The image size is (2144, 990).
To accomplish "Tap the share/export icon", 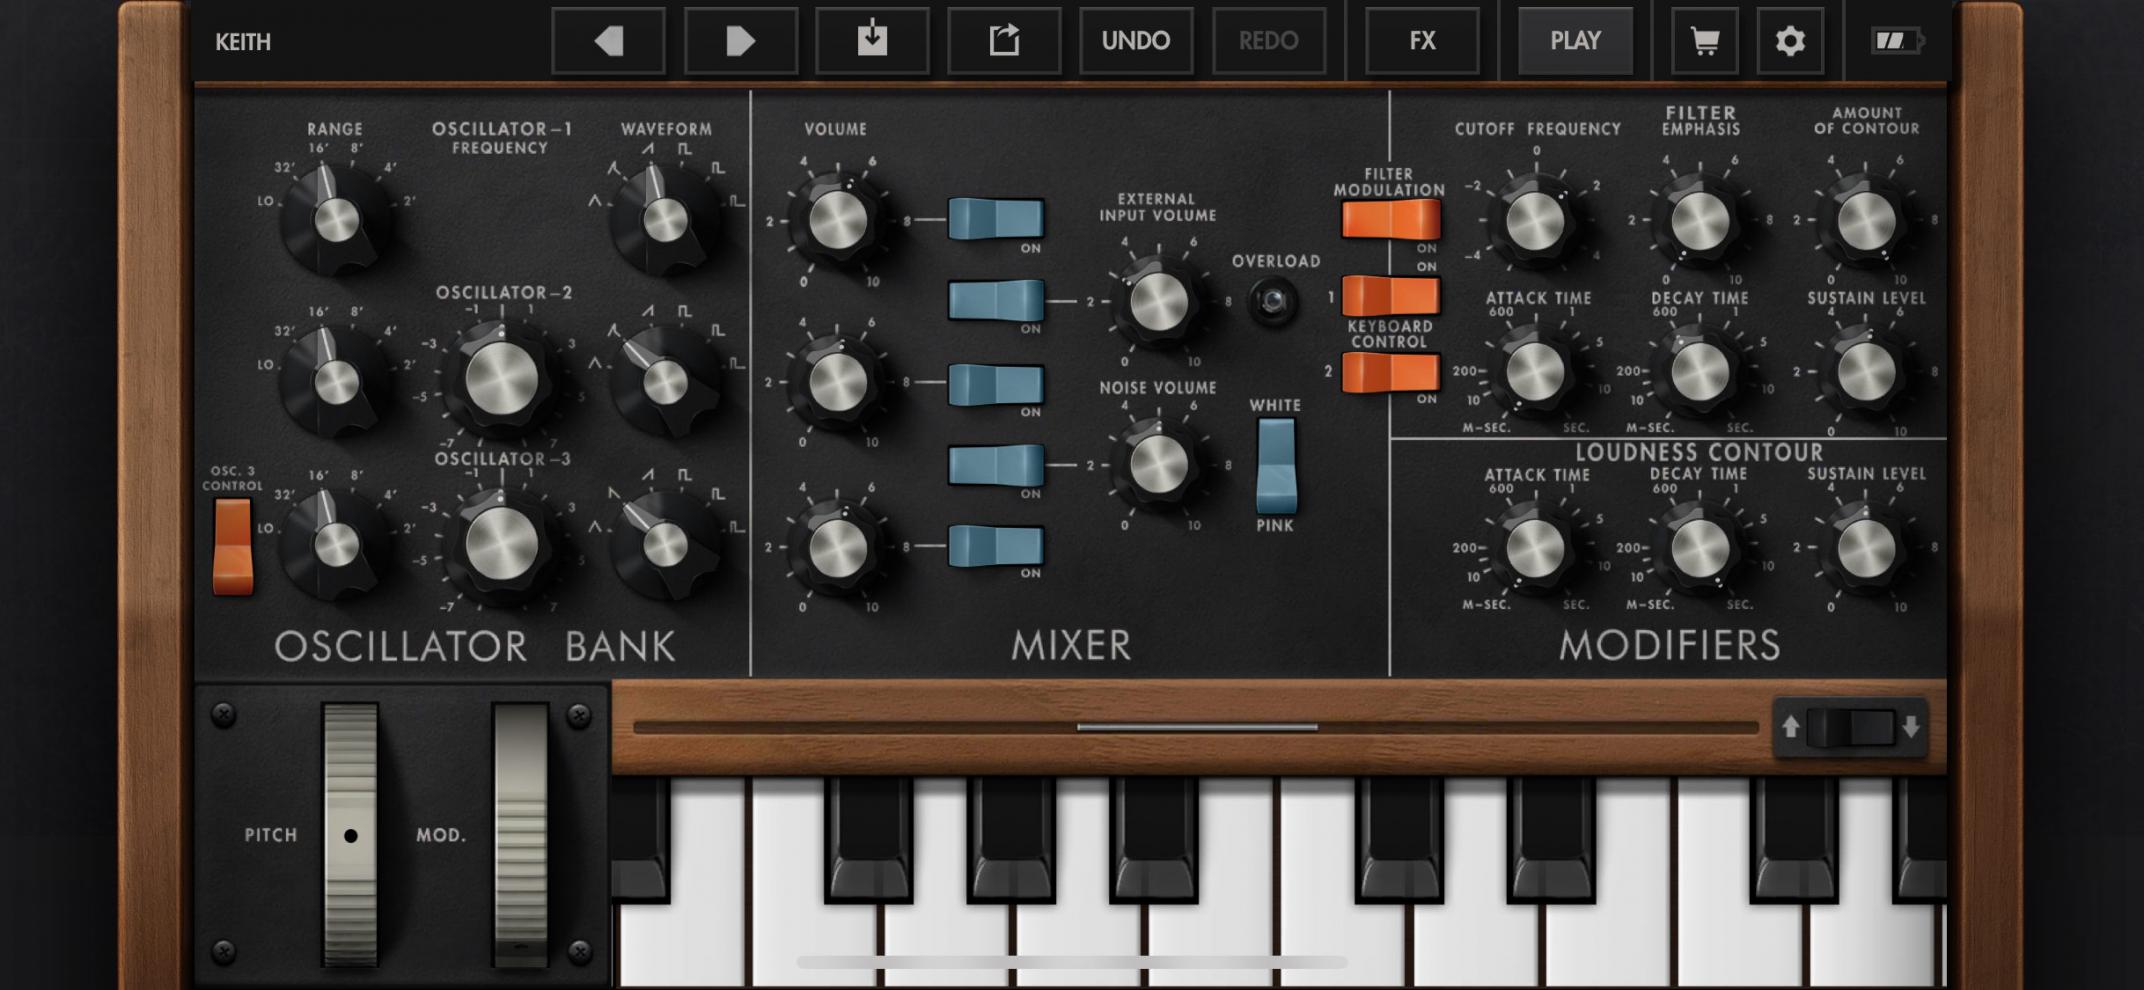I will tap(1004, 41).
